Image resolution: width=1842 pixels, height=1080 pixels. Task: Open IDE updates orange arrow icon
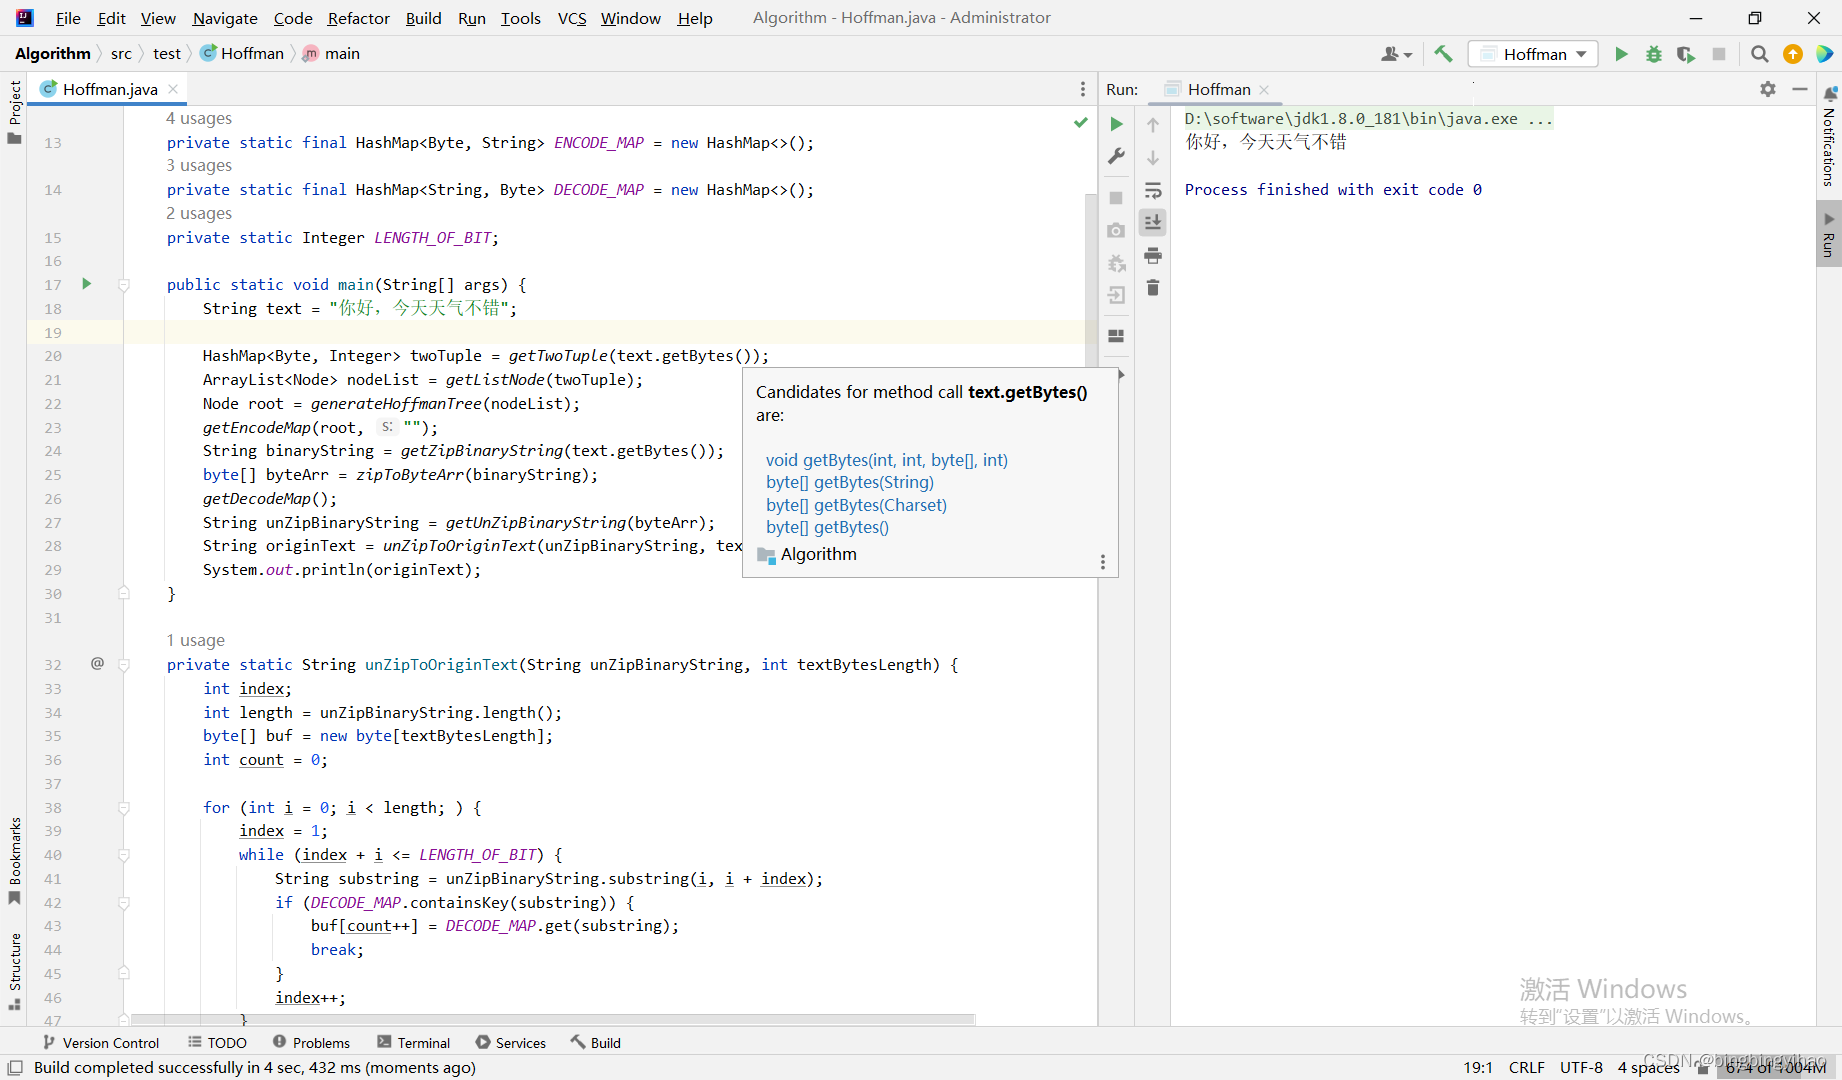click(x=1793, y=54)
